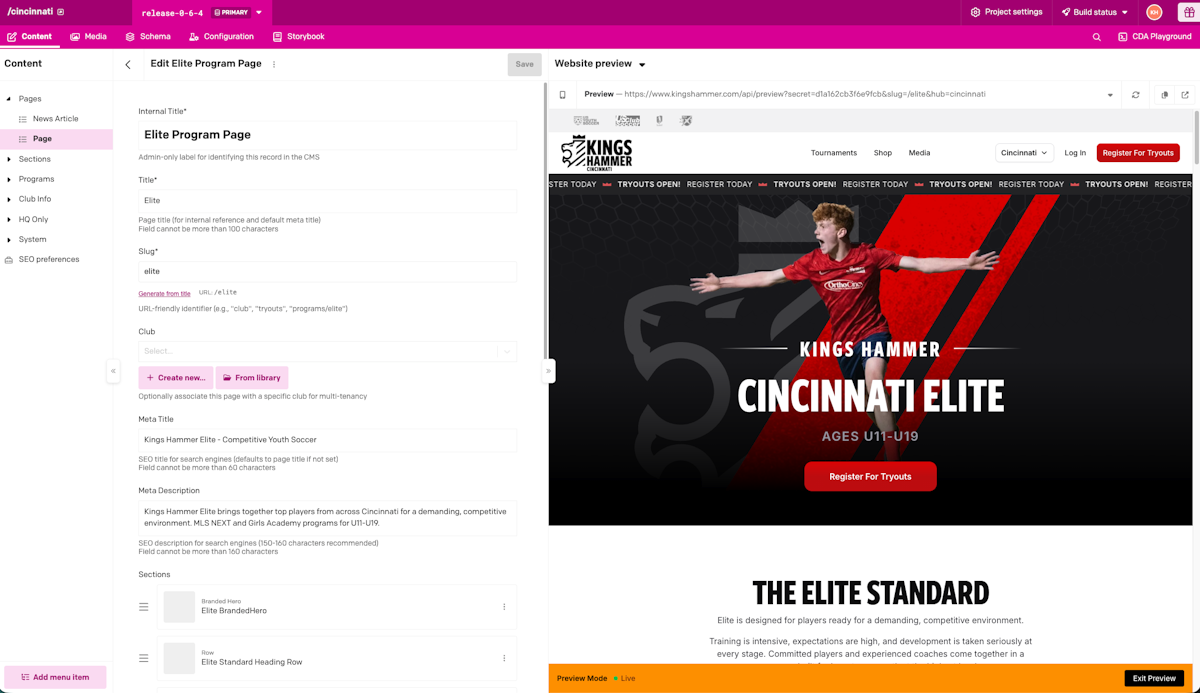Copy the preview link
The width and height of the screenshot is (1200, 693).
click(x=1165, y=95)
